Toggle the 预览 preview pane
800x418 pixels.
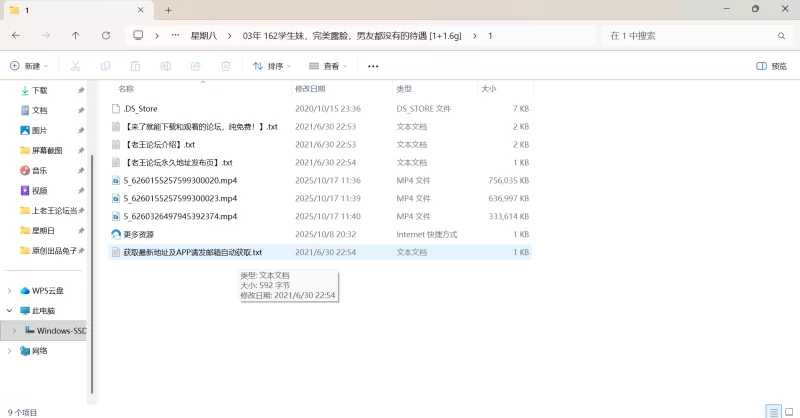pyautogui.click(x=771, y=66)
